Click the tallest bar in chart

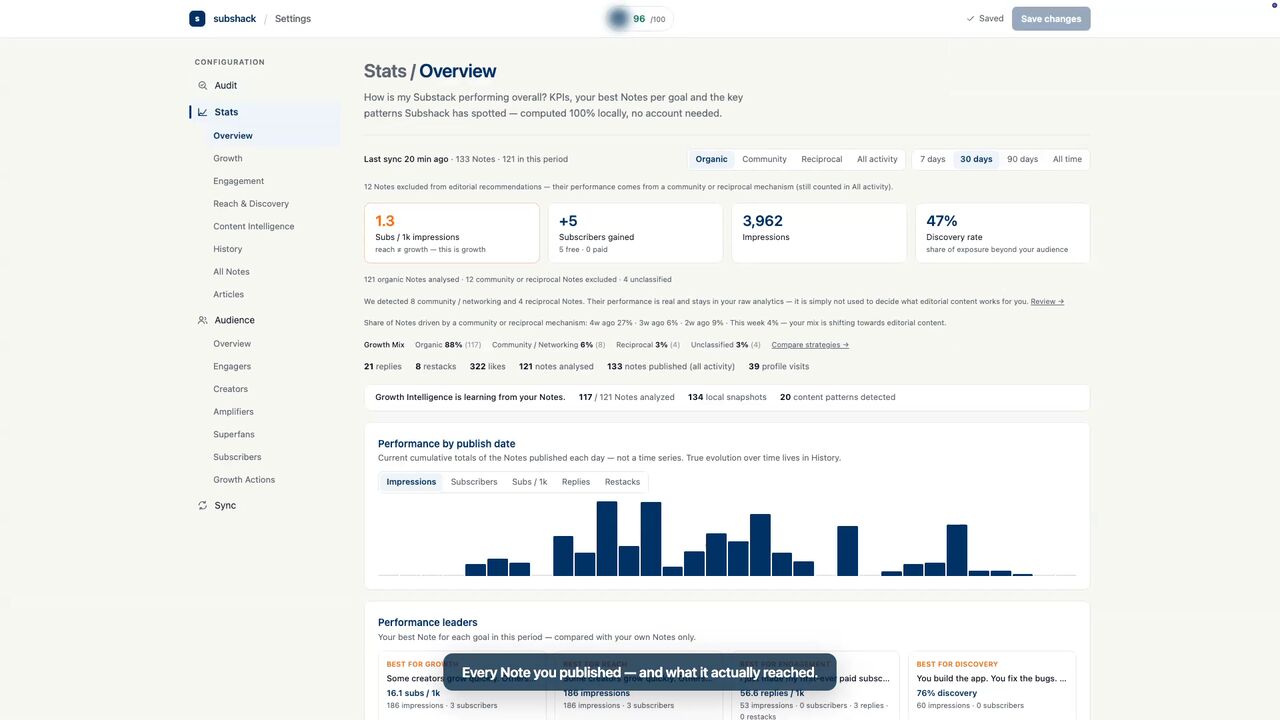pos(607,538)
